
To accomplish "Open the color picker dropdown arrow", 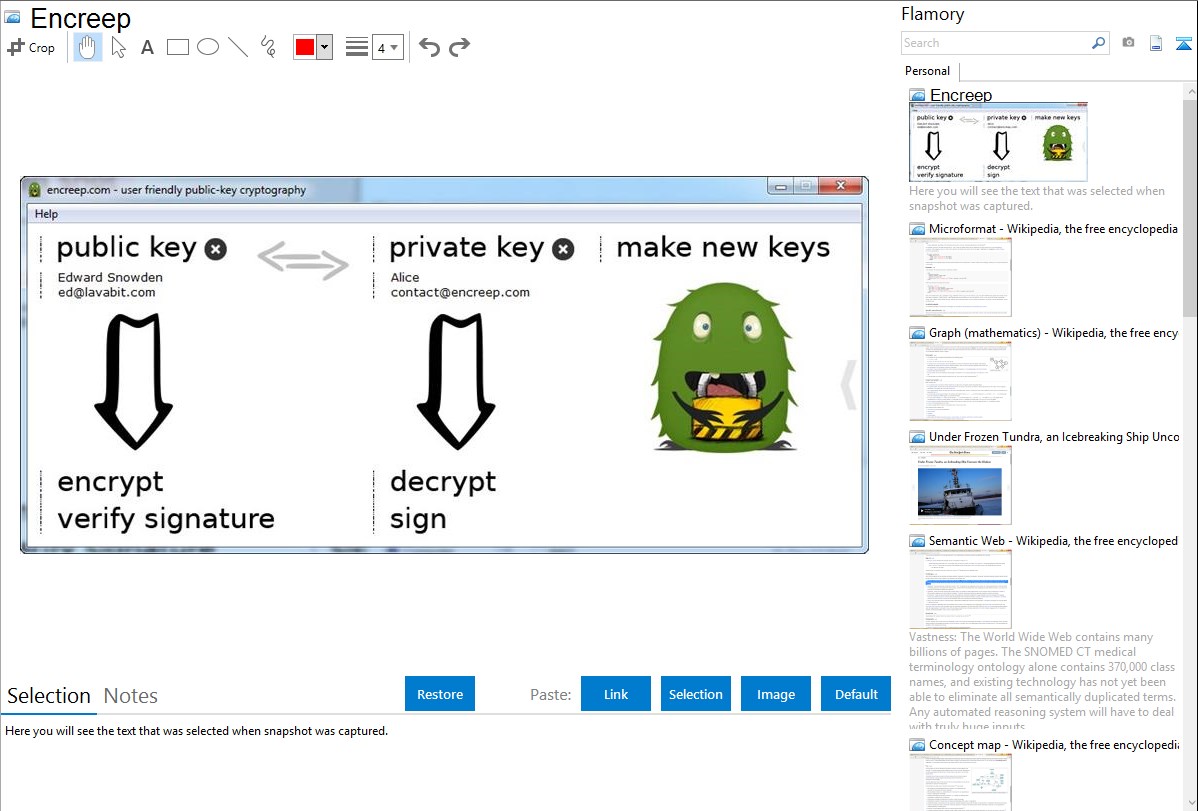I will tap(325, 47).
